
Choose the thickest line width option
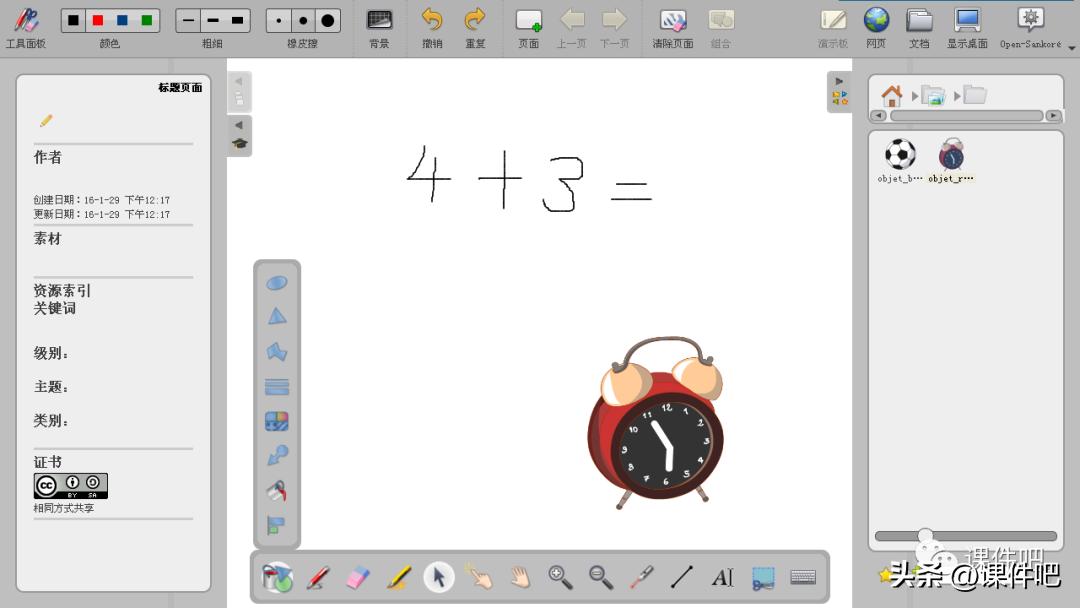[238, 21]
